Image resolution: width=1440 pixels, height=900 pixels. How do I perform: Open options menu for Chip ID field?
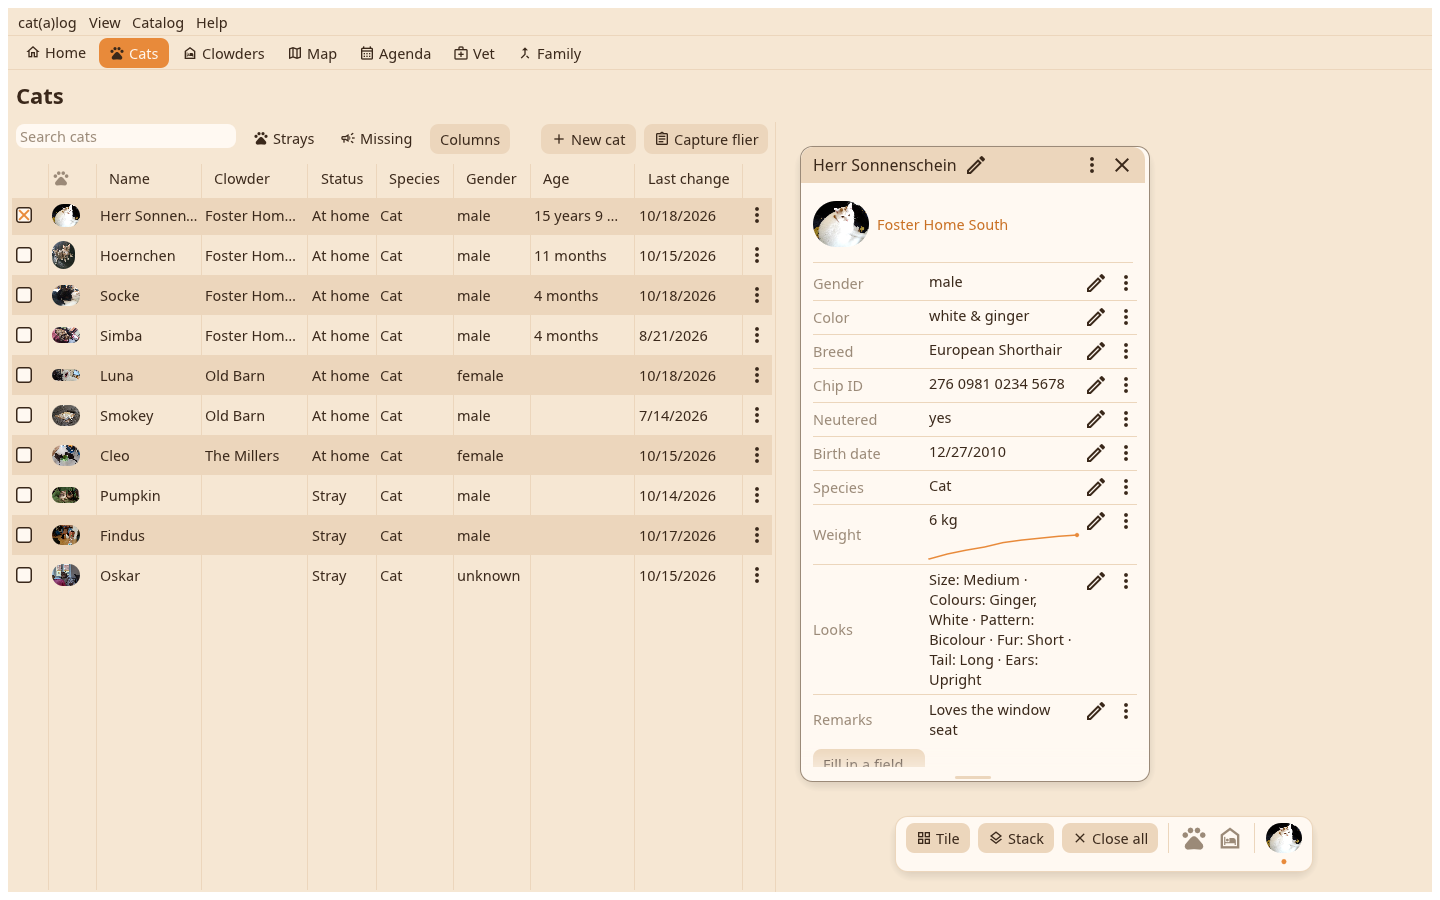(1126, 385)
